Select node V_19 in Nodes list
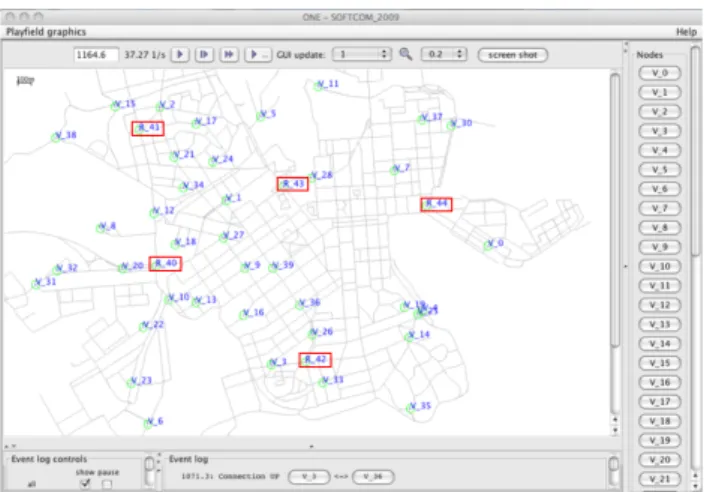The width and height of the screenshot is (704, 492). coord(660,440)
